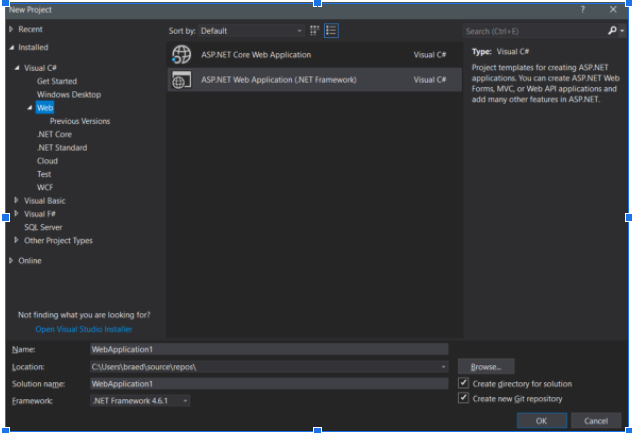This screenshot has height=433, width=632.
Task: Select ASP.NET Web Application (.NET Framework) template
Action: click(x=314, y=80)
